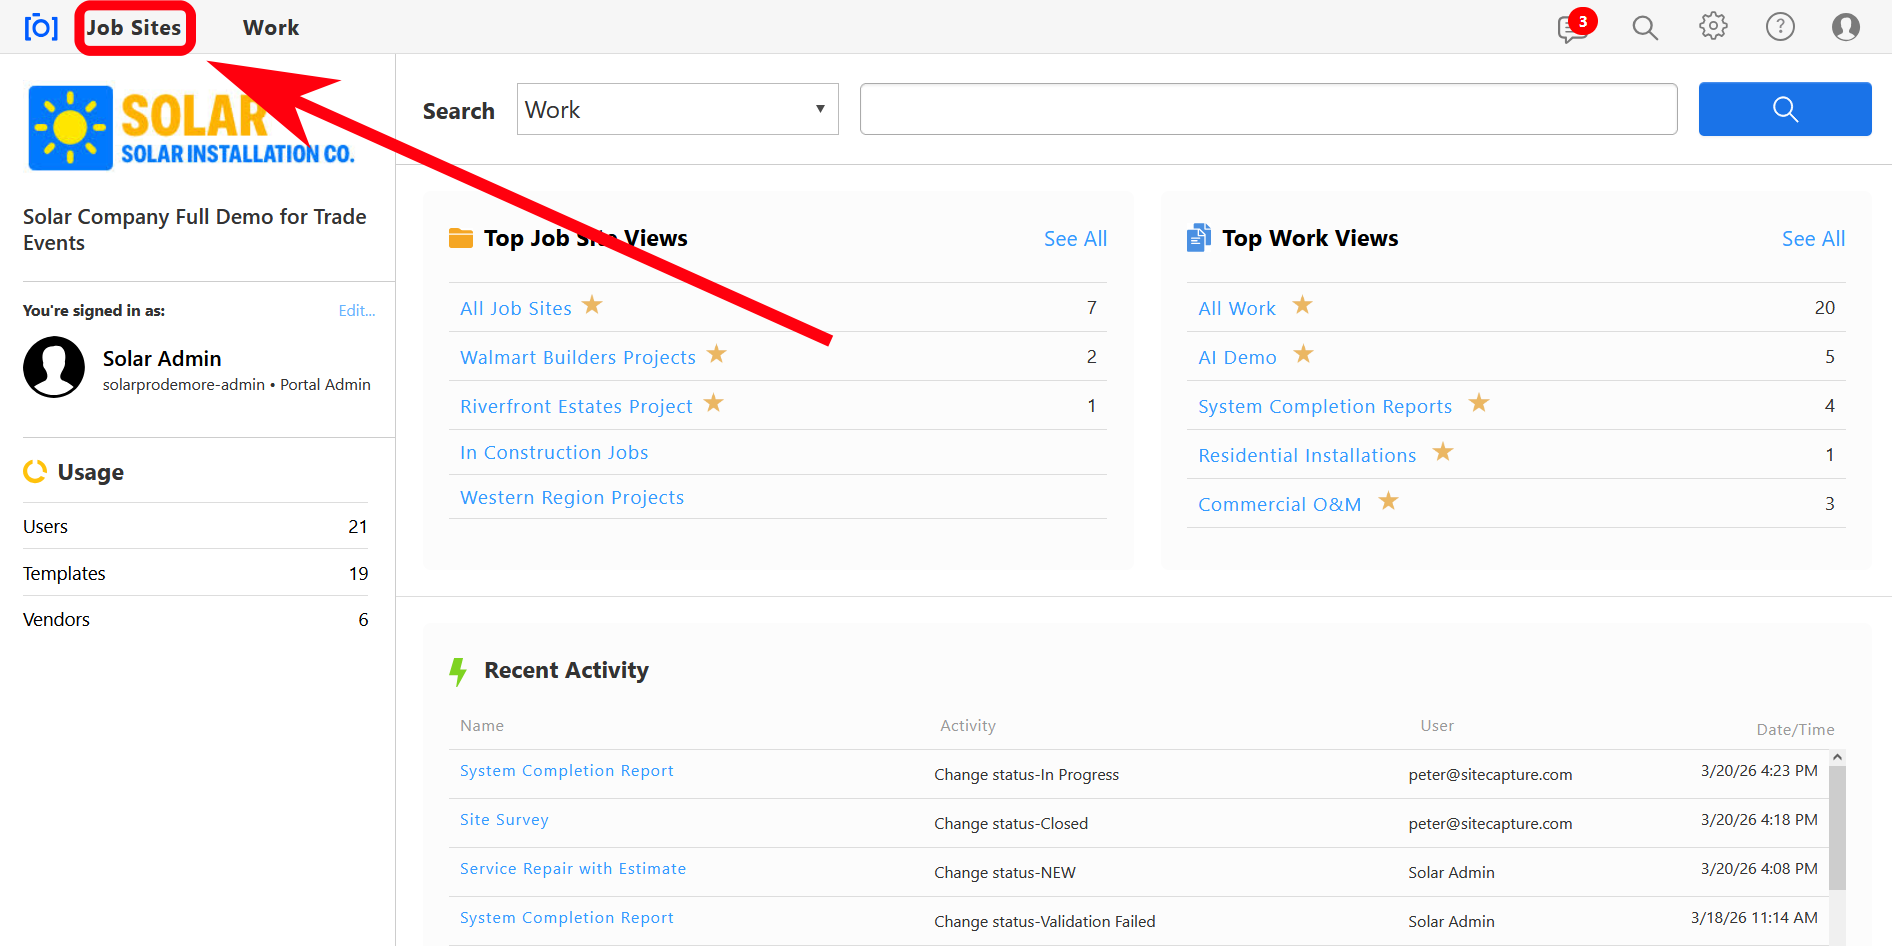Click into the search text field

click(1267, 109)
